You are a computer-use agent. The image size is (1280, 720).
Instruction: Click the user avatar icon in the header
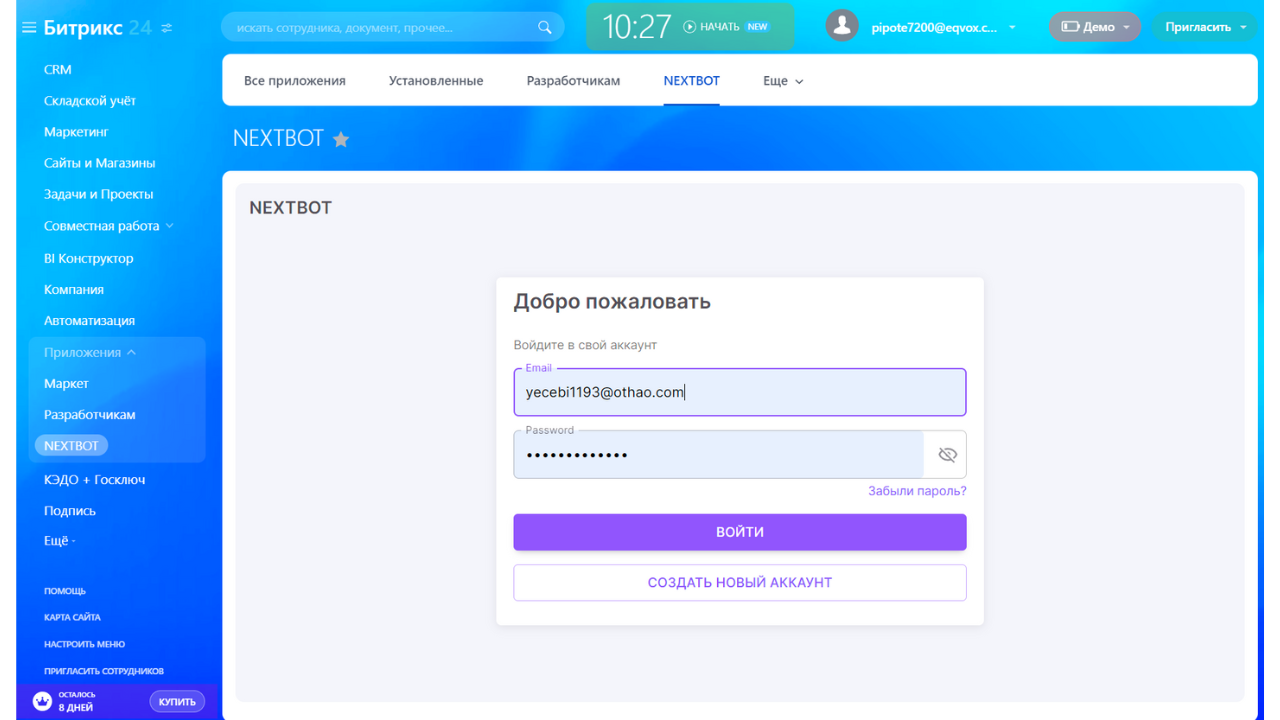click(x=842, y=27)
